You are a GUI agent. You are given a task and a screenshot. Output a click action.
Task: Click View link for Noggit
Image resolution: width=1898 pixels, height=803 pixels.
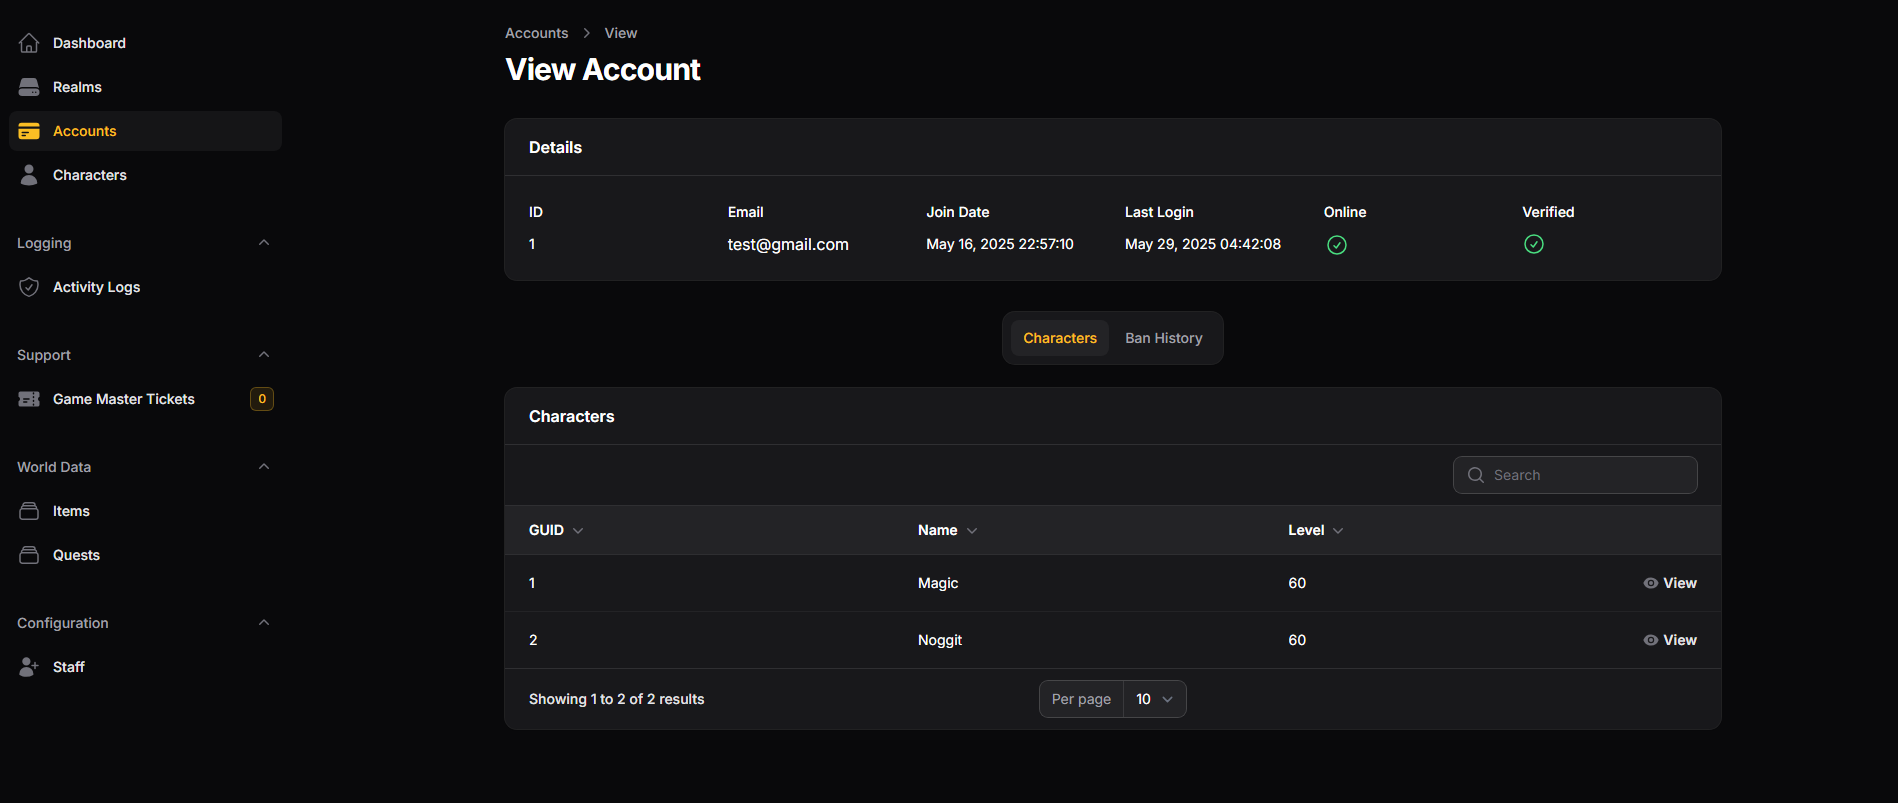point(1678,640)
